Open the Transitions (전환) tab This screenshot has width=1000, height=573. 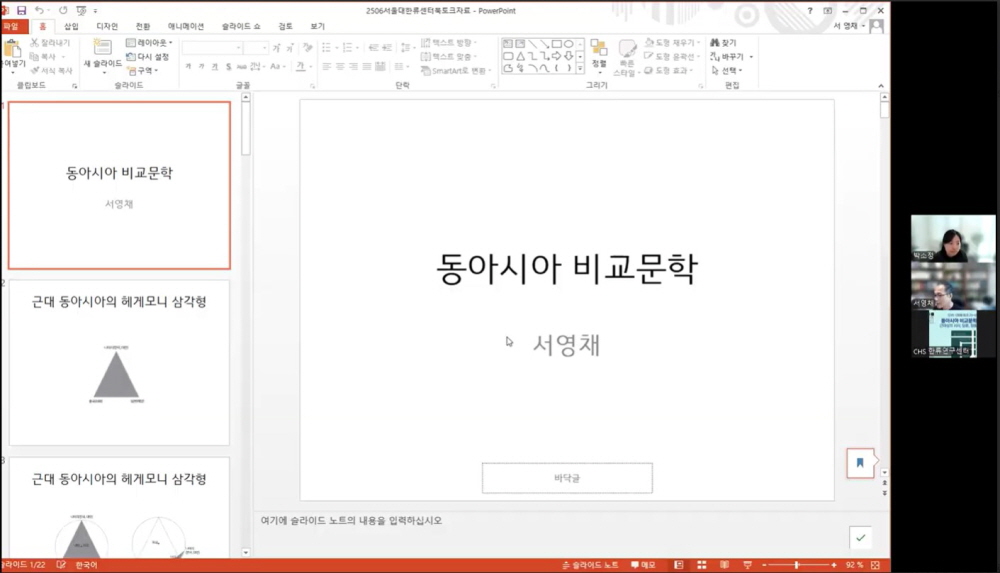143,26
